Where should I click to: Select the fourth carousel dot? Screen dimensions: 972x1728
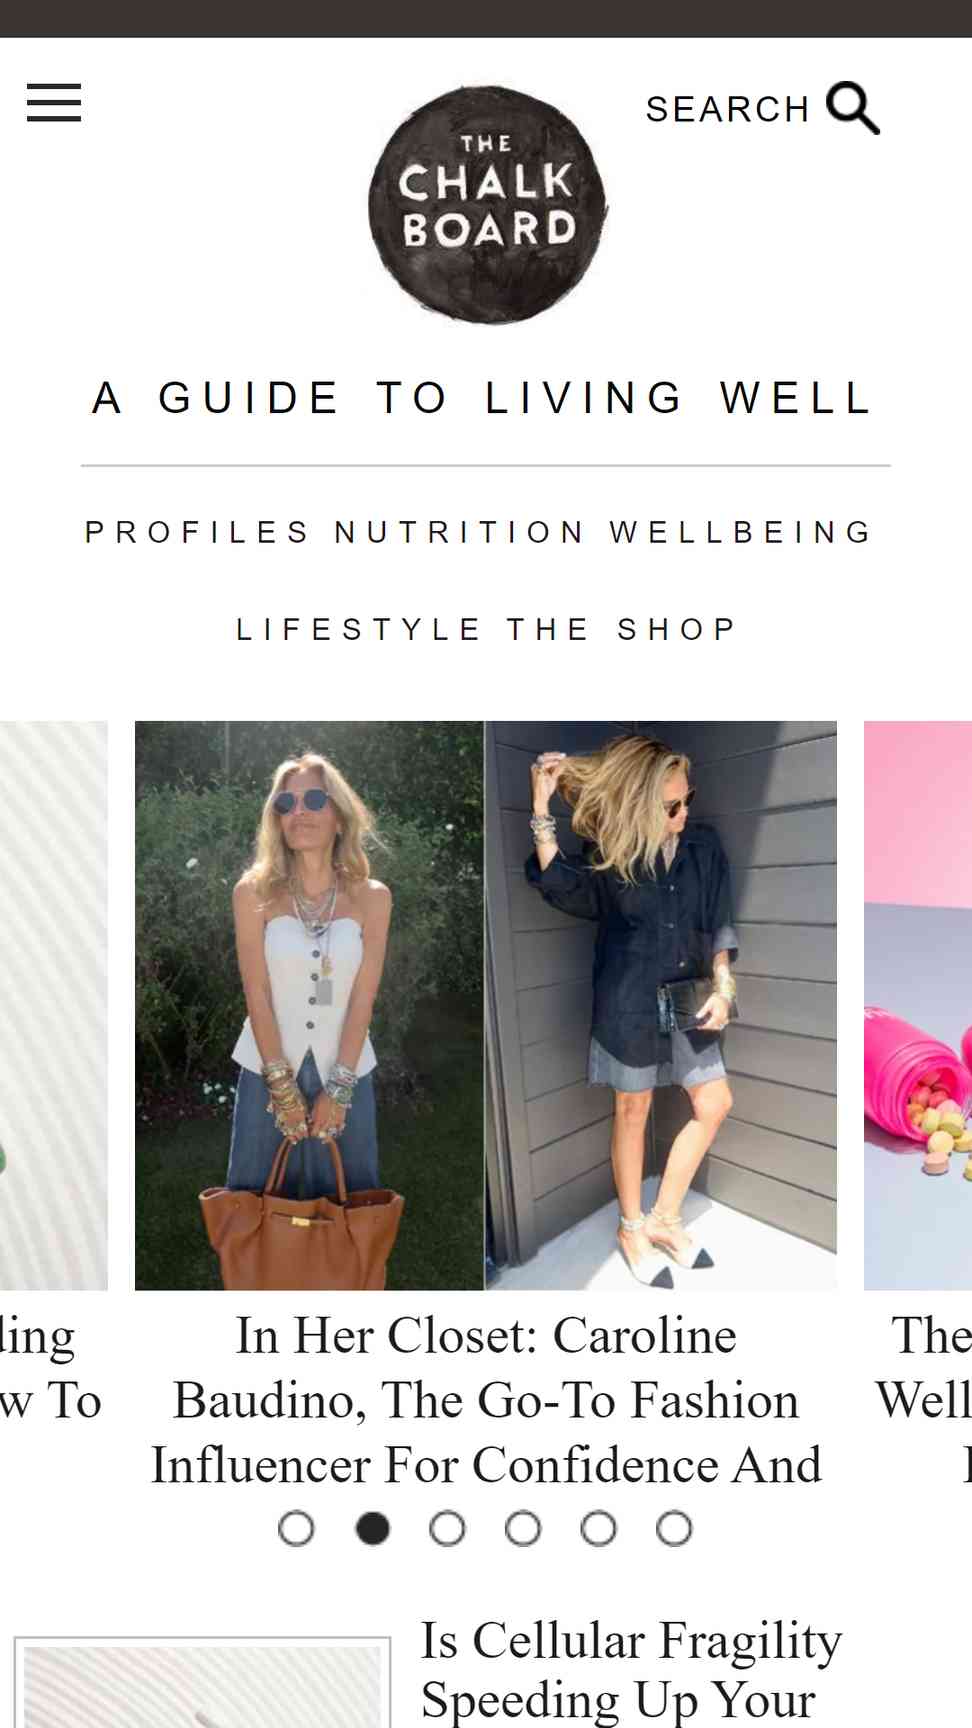pos(523,1528)
